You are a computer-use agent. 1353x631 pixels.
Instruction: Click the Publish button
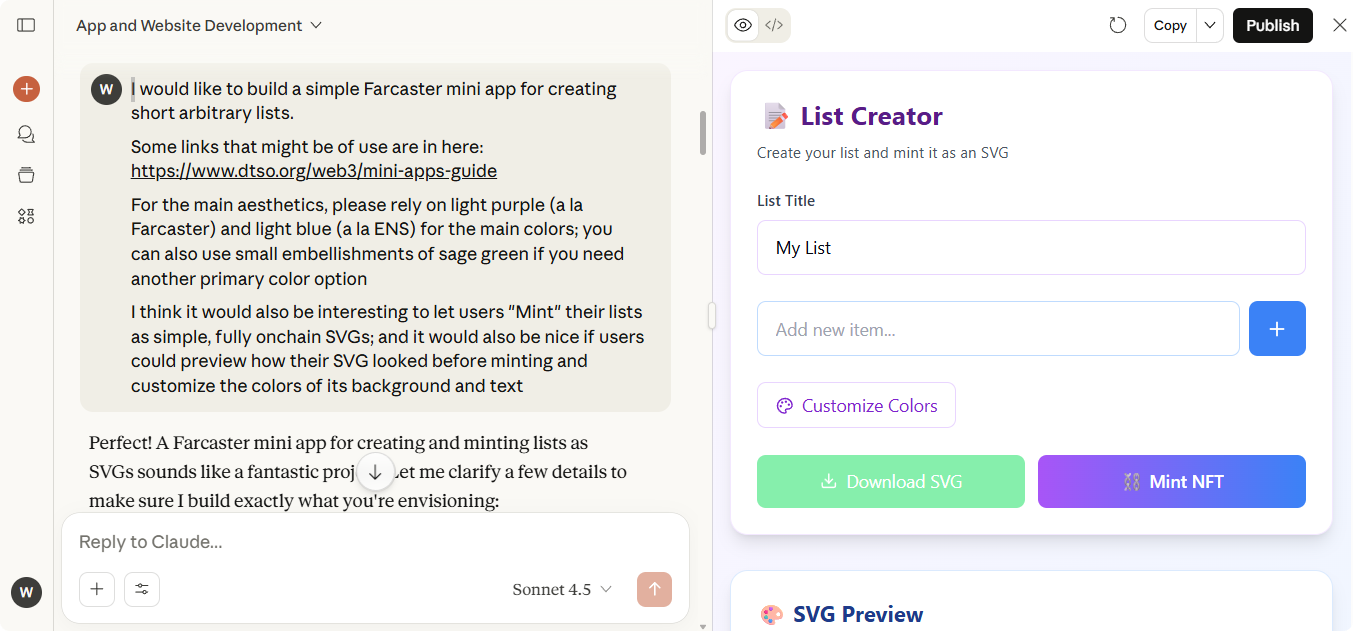[x=1272, y=25]
